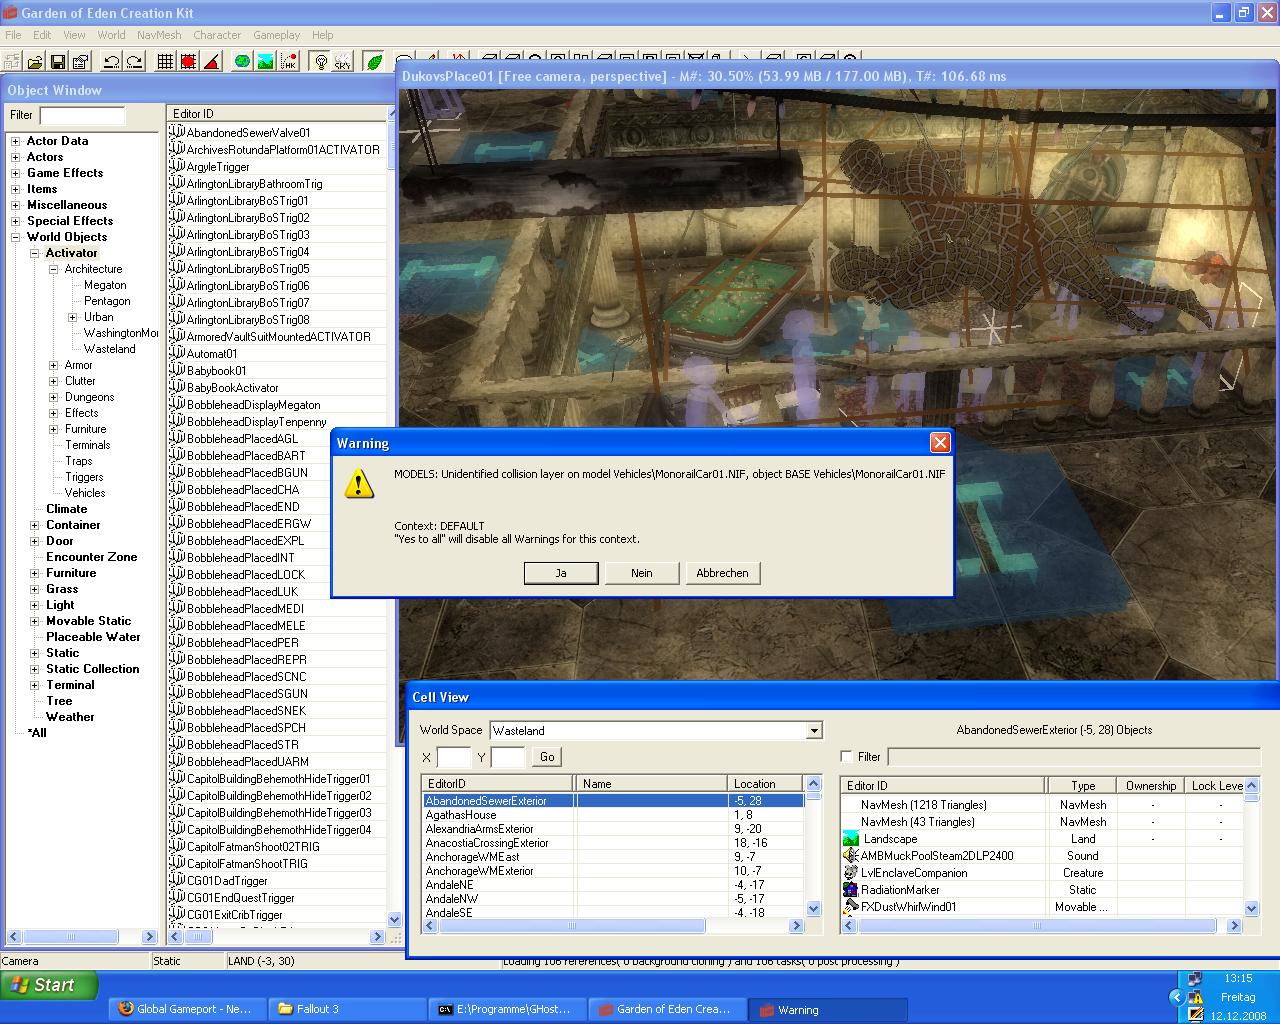The image size is (1280, 1024).
Task: Toggle the green leaf grass icon
Action: (x=374, y=62)
